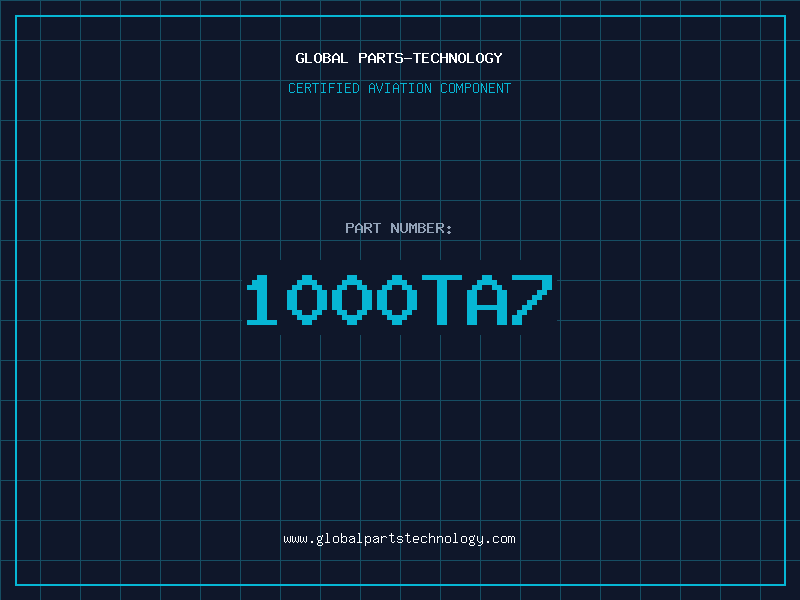This screenshot has height=600, width=800.
Task: Click the word 'AVIATION' in the subtitle
Action: pos(399,88)
